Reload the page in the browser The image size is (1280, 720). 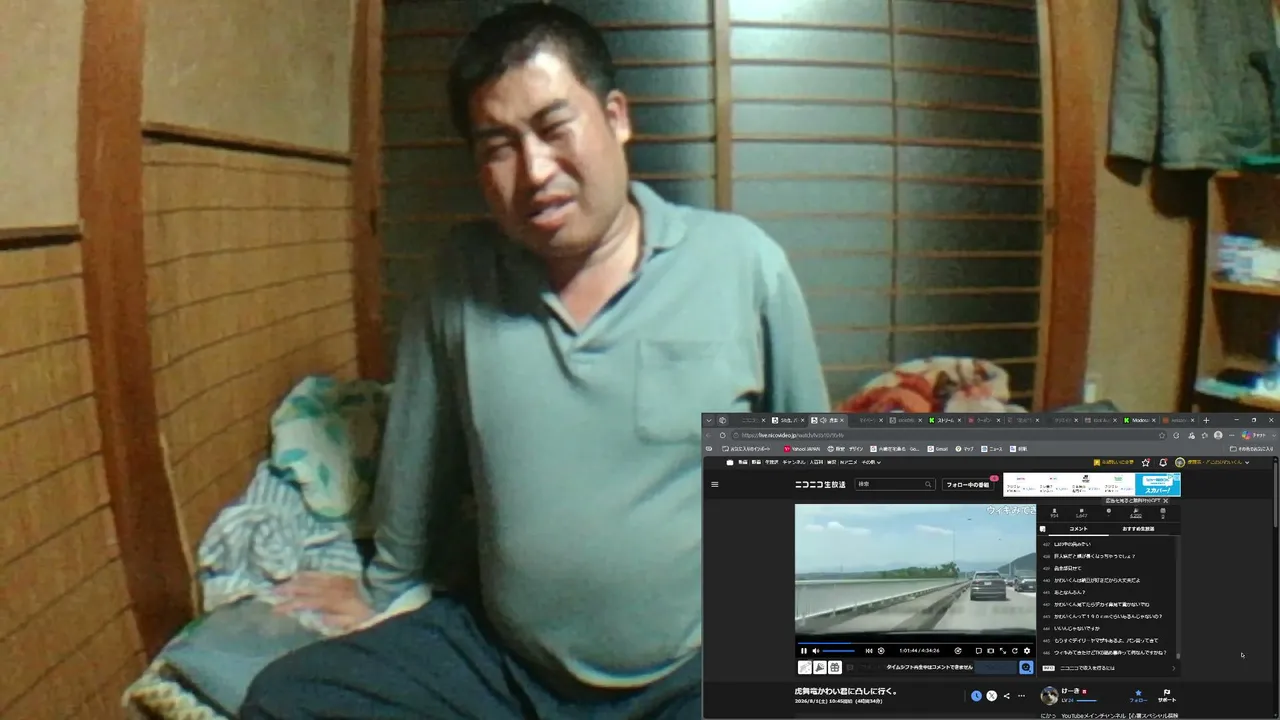[x=722, y=435]
